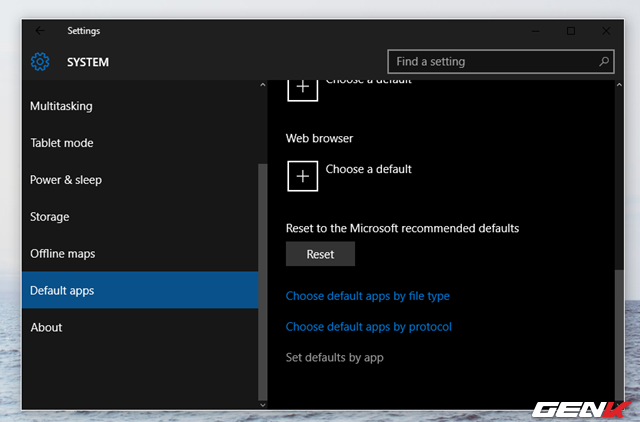
Task: Click the sidebar scroll-up arrow
Action: coord(263,85)
